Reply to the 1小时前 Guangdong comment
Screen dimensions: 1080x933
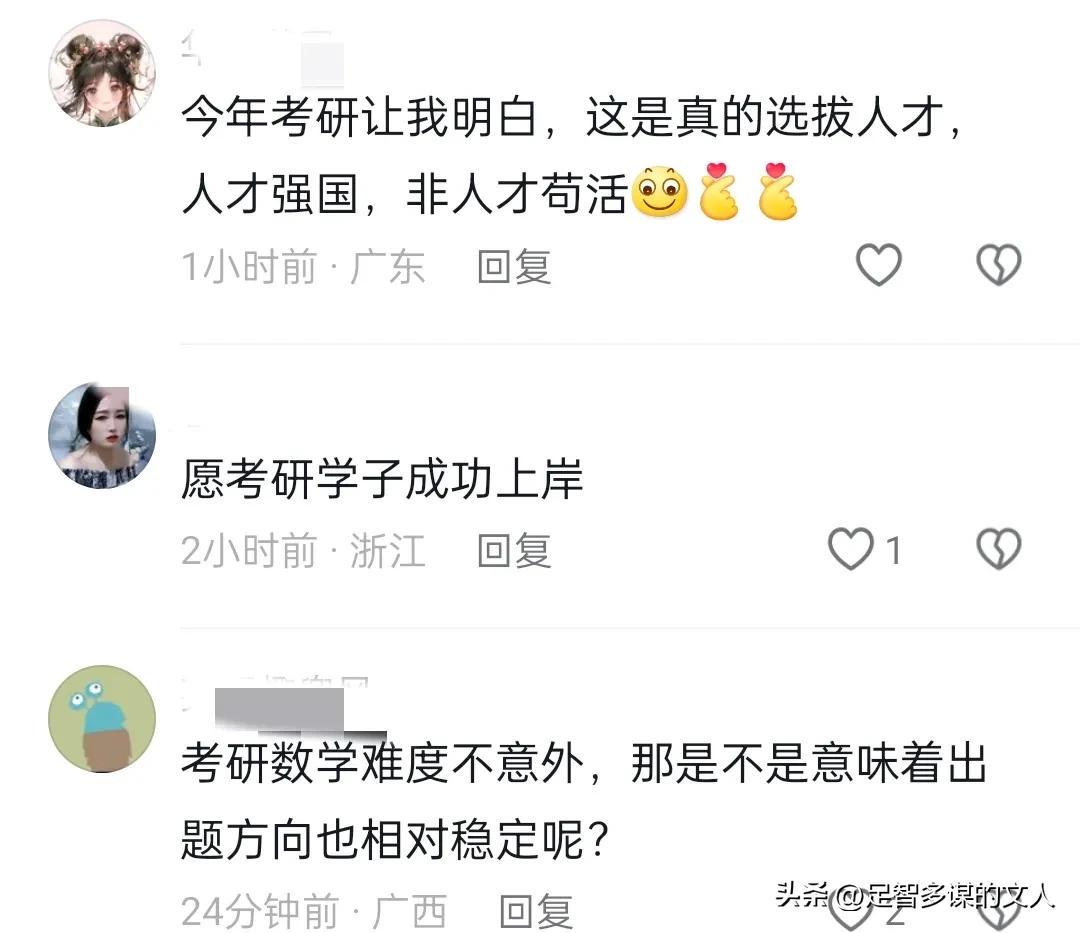click(x=515, y=266)
